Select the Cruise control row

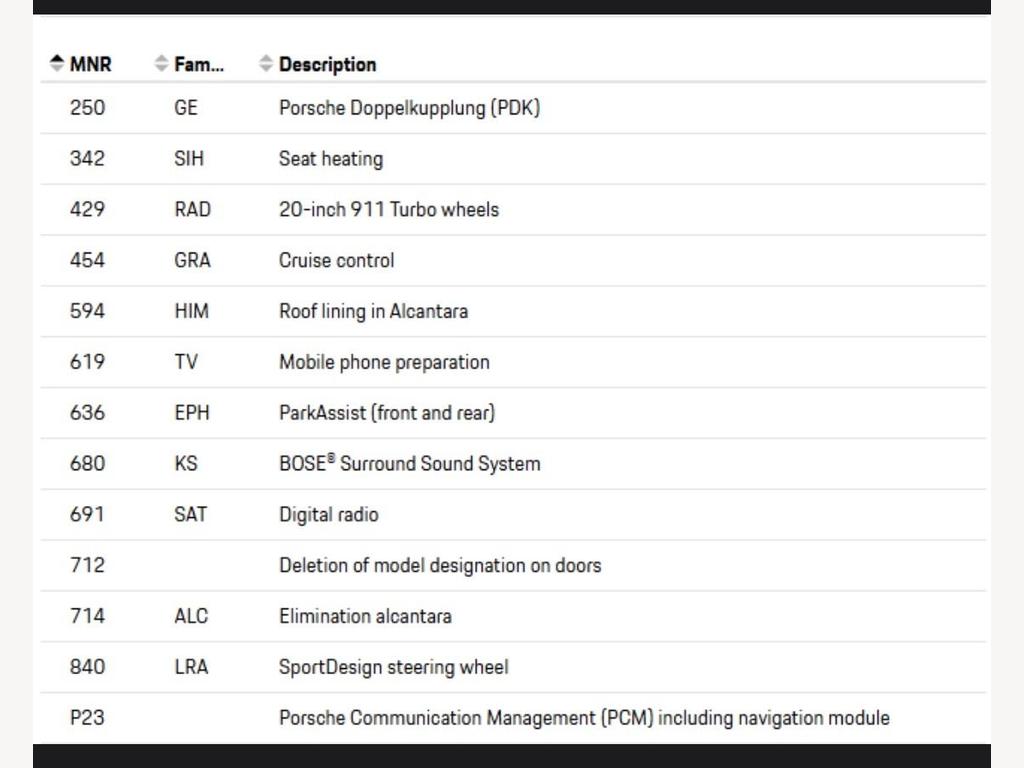tap(513, 261)
